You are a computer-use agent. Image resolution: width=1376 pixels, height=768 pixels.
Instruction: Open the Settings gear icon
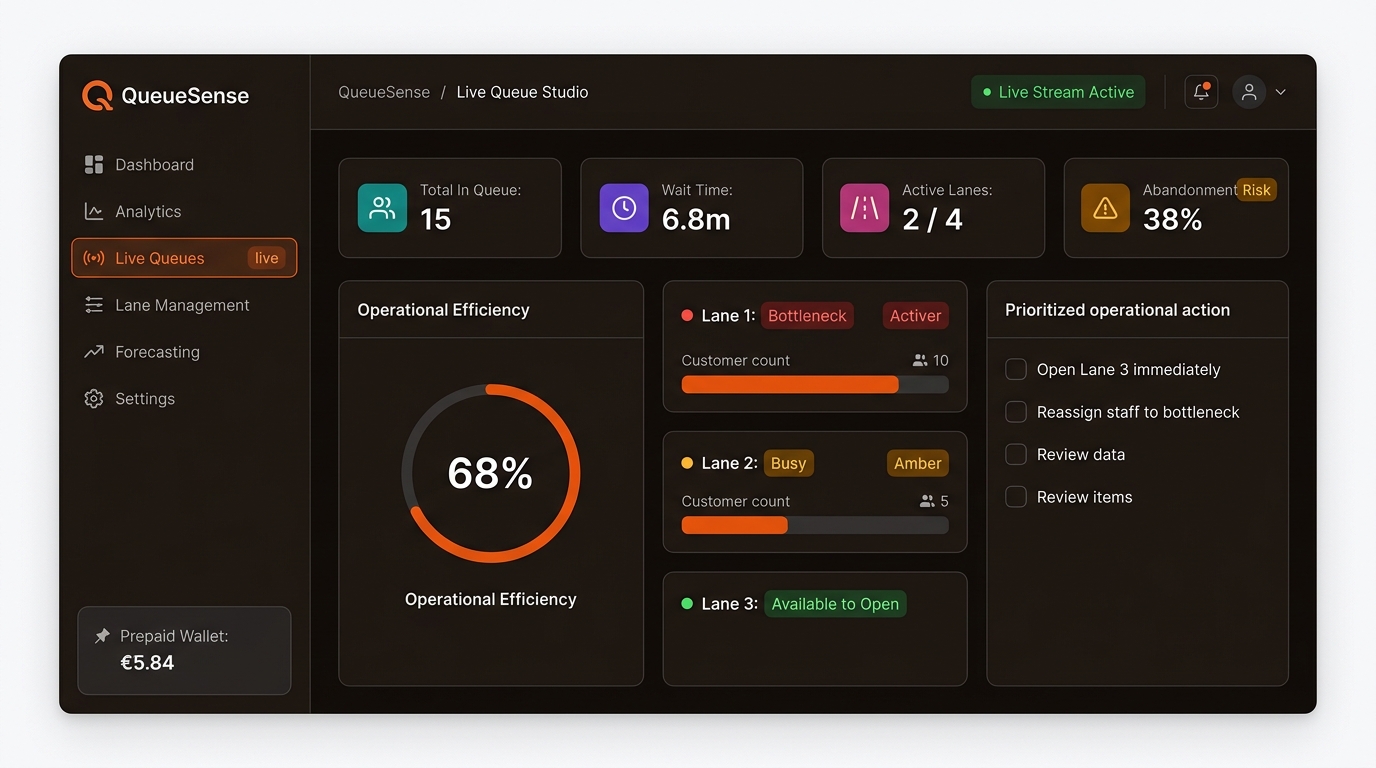(94, 398)
